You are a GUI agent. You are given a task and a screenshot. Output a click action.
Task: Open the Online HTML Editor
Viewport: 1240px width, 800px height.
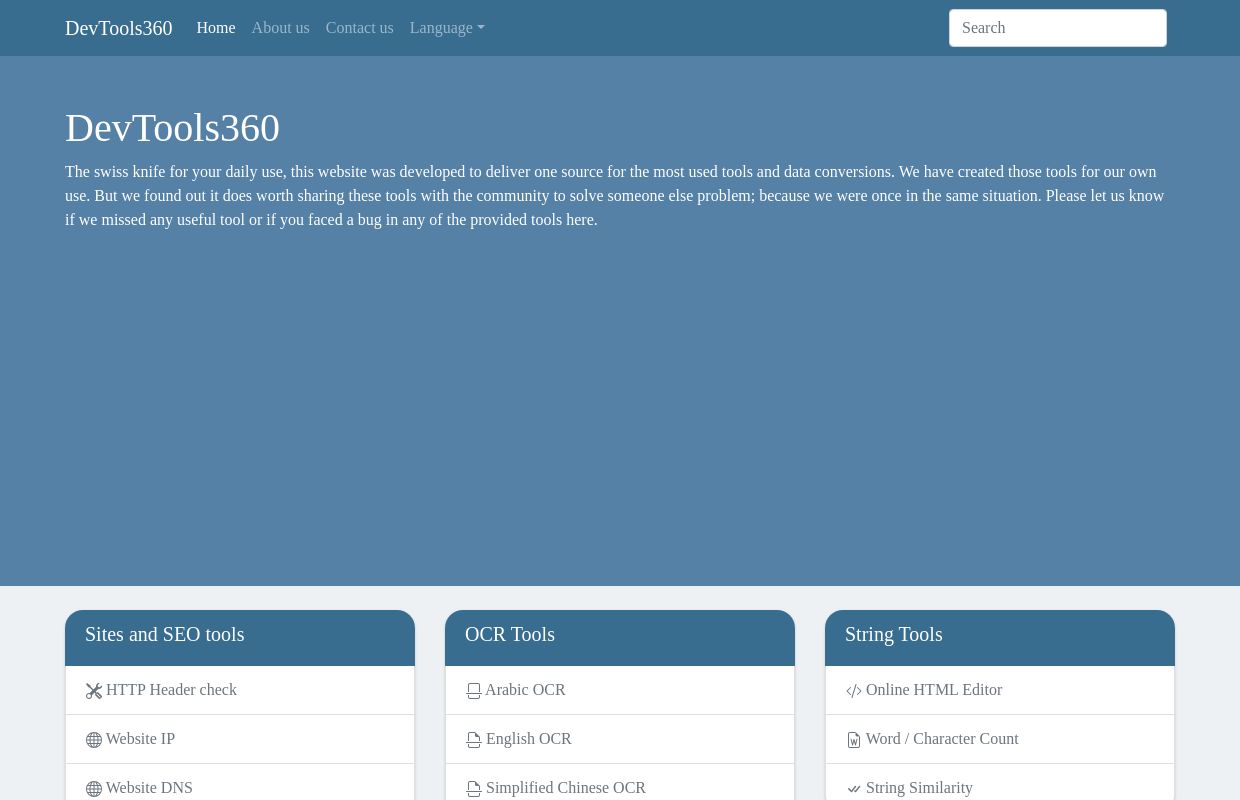[933, 689]
